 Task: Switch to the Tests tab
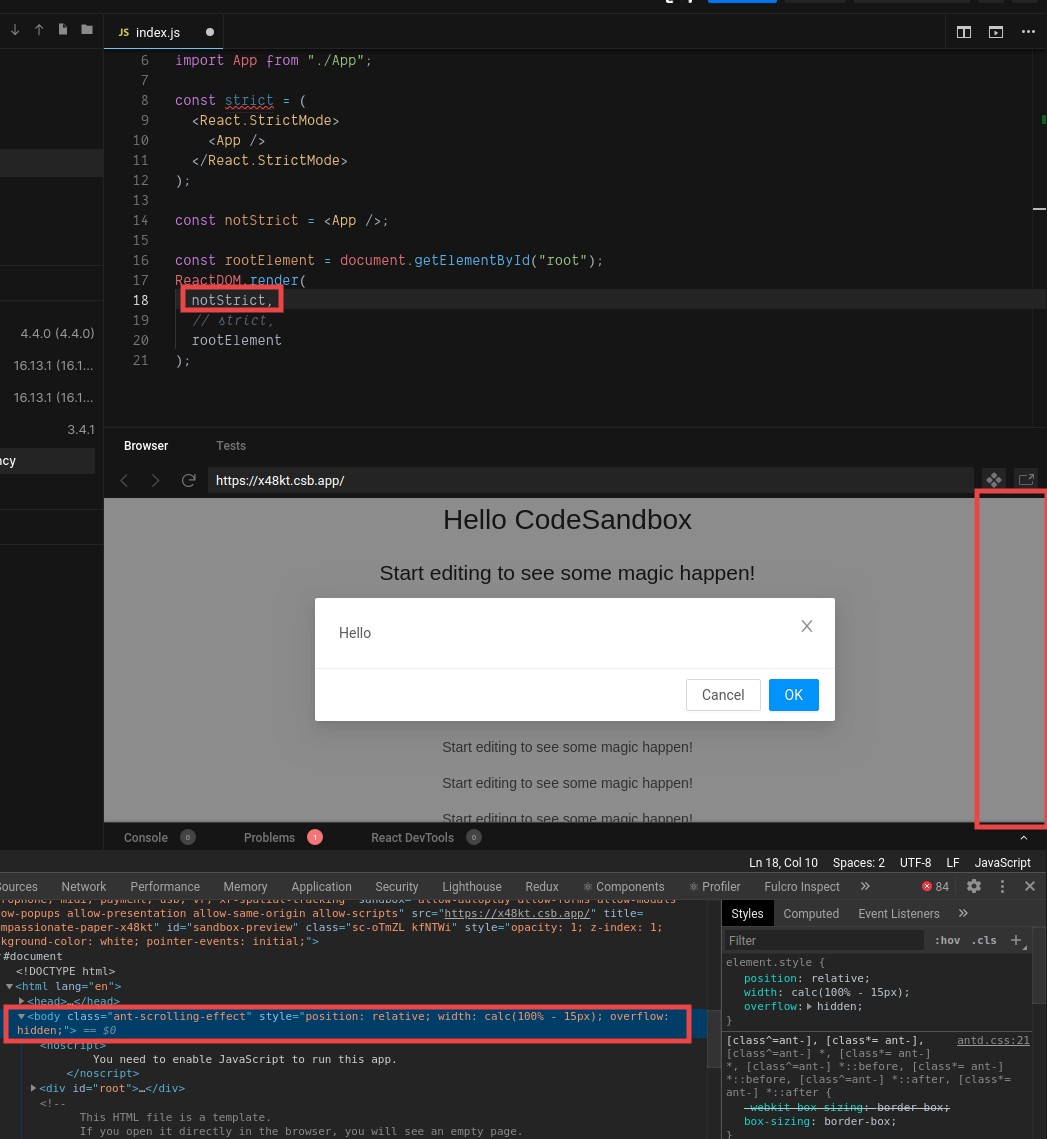231,446
